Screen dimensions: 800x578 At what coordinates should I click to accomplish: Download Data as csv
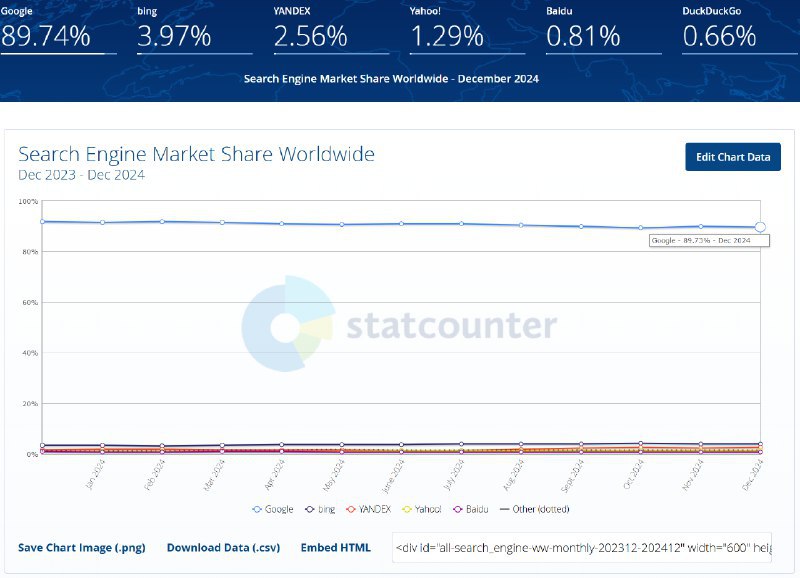pos(223,548)
